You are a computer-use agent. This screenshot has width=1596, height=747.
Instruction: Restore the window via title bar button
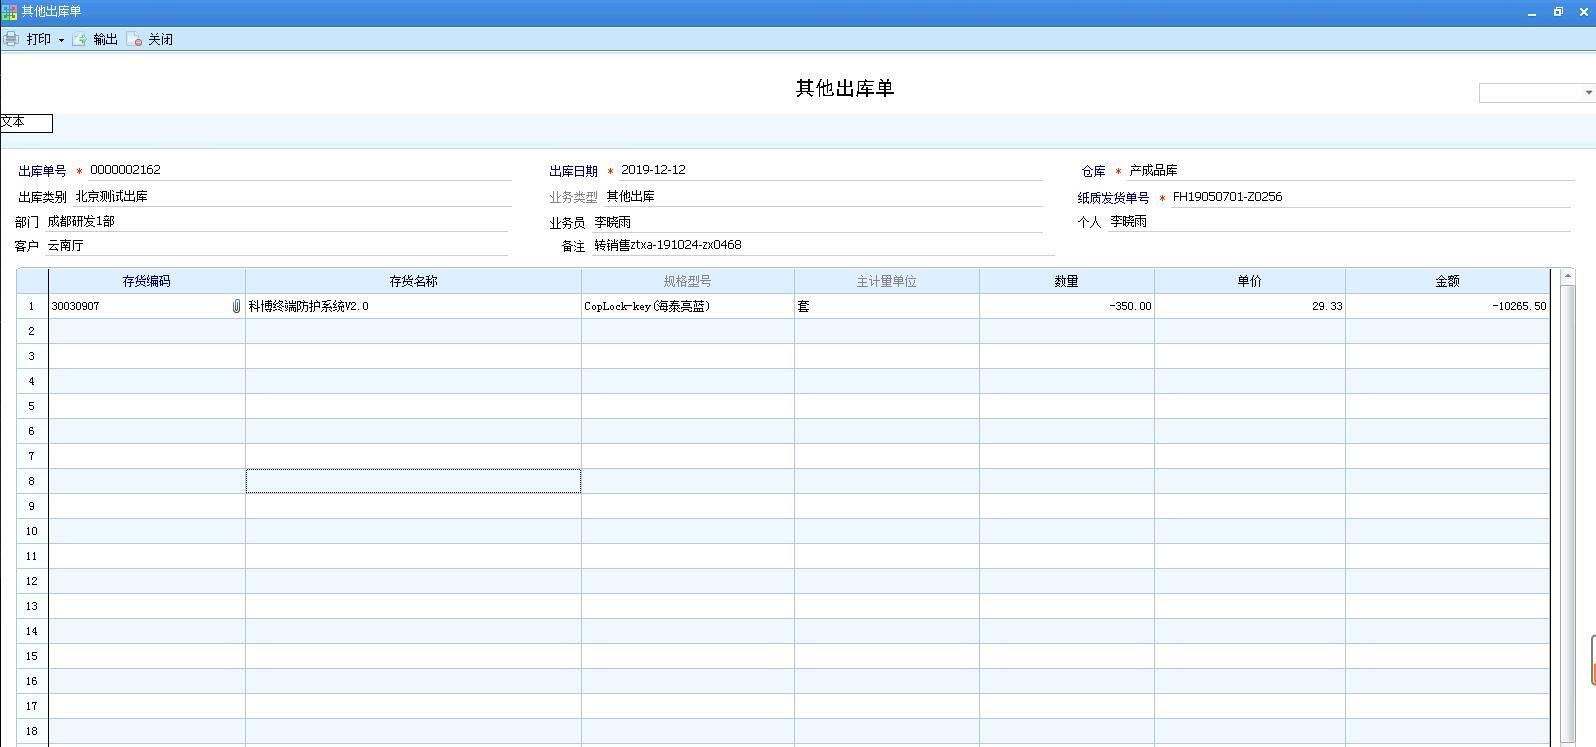point(1558,12)
